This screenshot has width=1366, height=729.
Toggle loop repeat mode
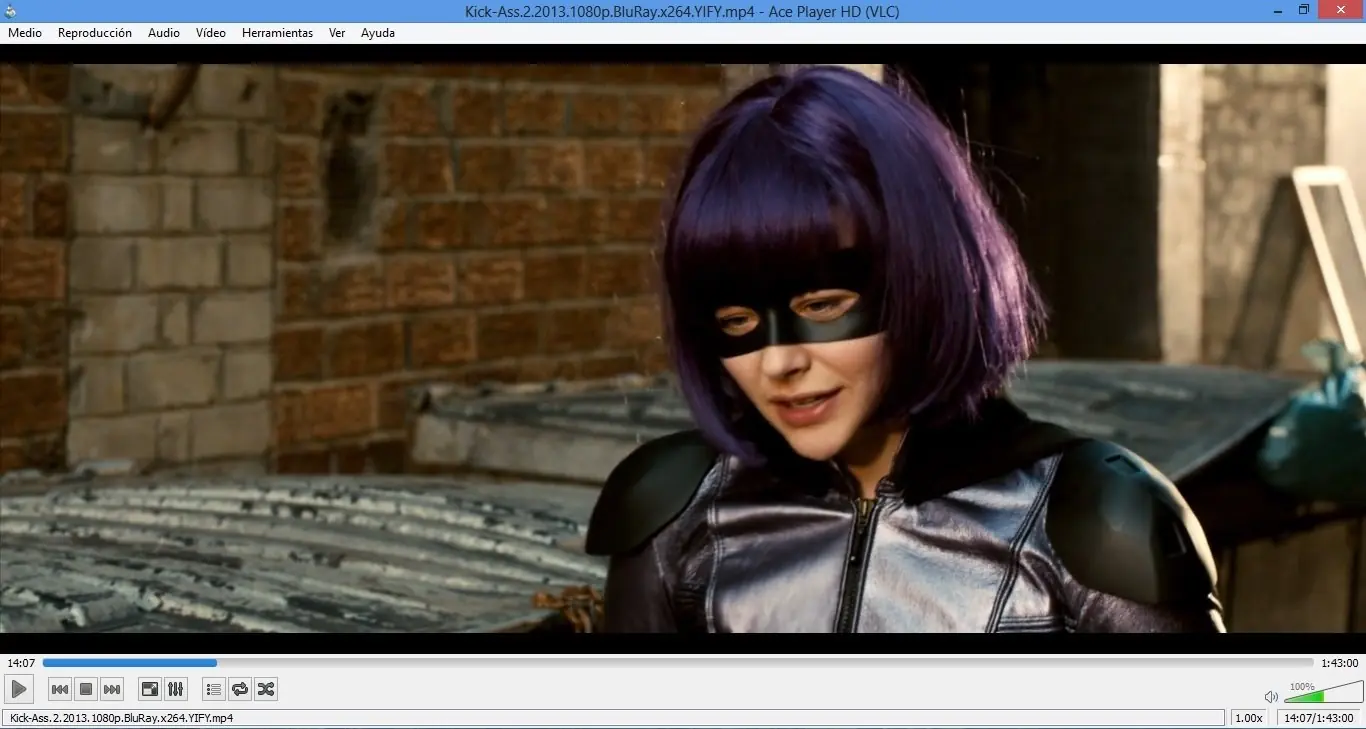click(239, 689)
